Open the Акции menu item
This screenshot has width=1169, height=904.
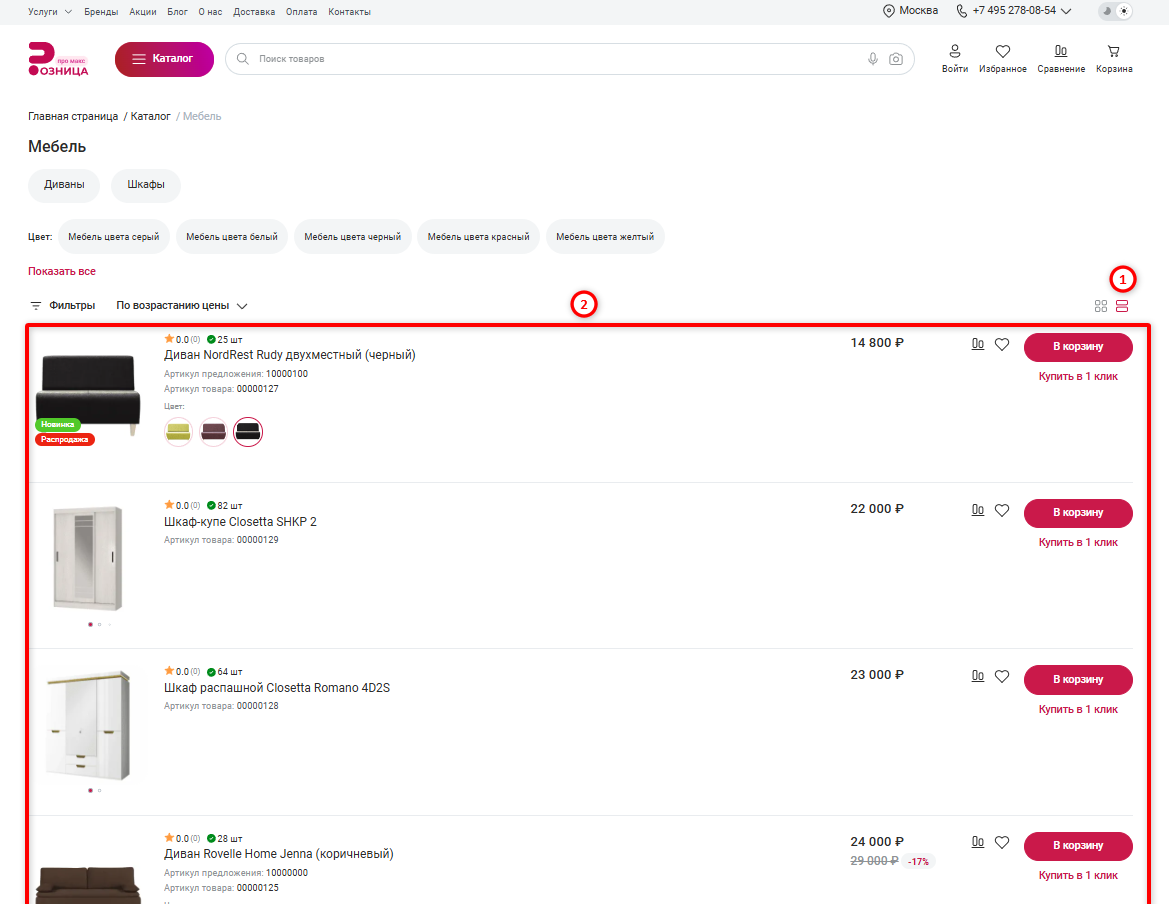tap(142, 12)
